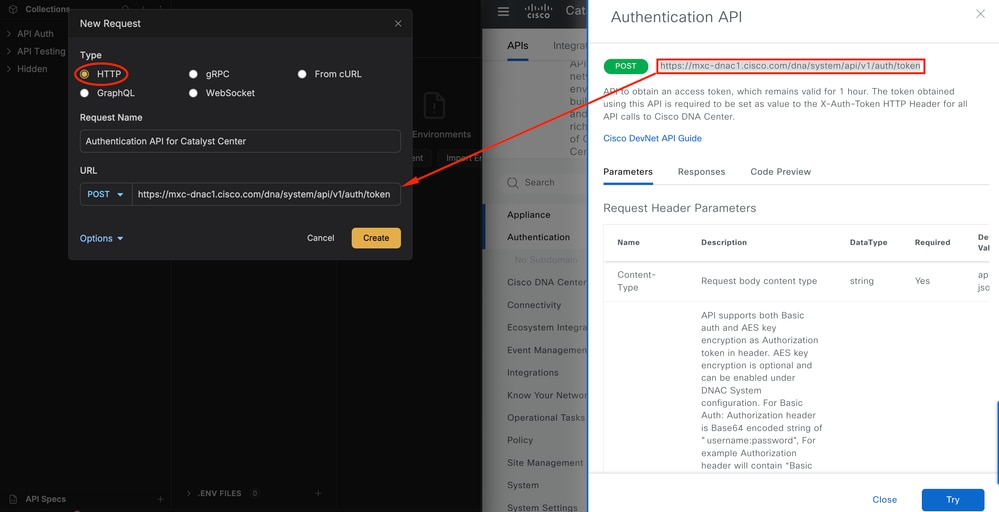Open the Policy API category
This screenshot has width=999, height=512.
[x=520, y=440]
